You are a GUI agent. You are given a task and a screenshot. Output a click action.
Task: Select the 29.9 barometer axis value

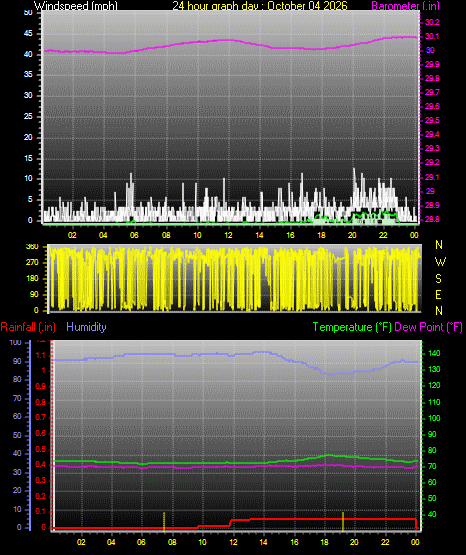[x=432, y=64]
